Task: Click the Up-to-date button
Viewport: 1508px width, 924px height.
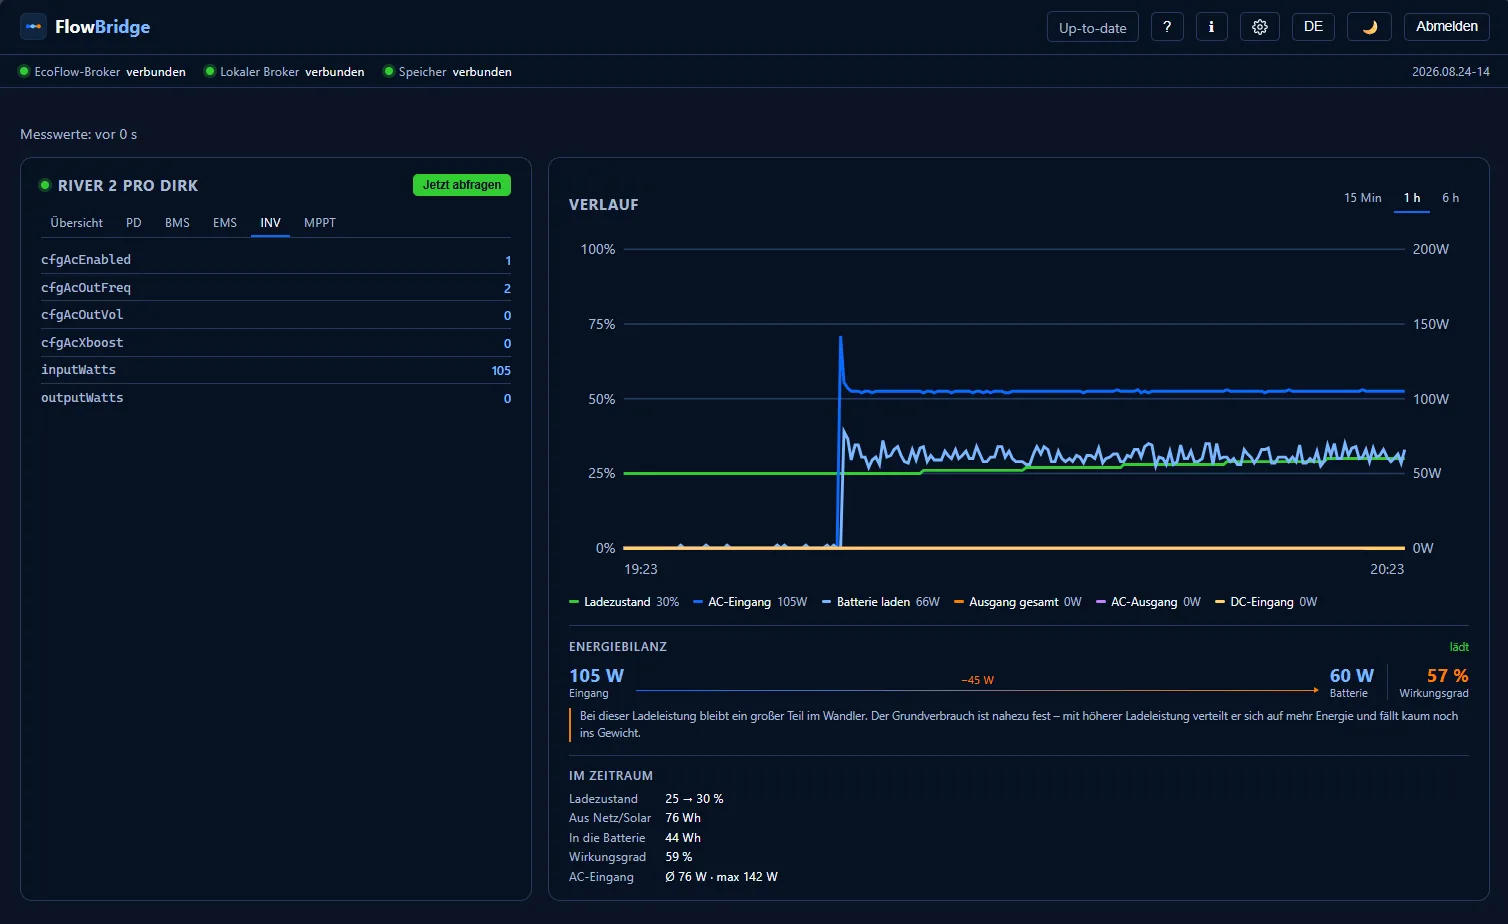Action: [x=1093, y=27]
